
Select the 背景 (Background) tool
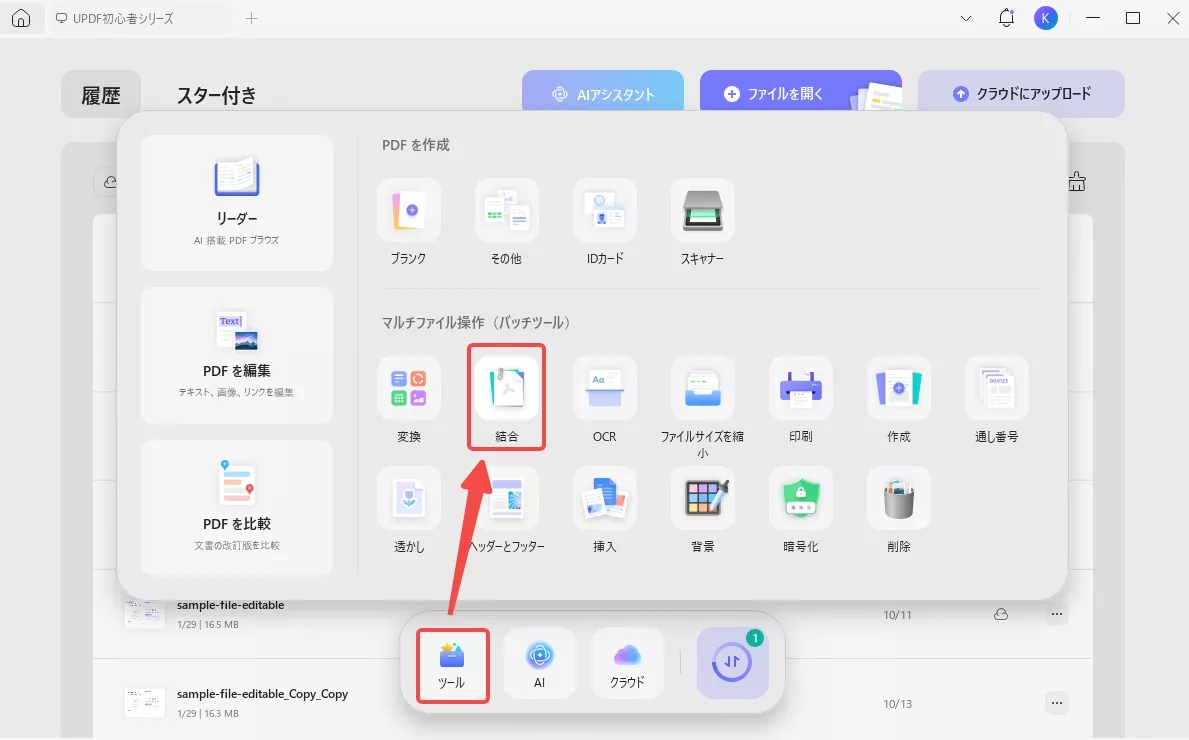coord(702,507)
